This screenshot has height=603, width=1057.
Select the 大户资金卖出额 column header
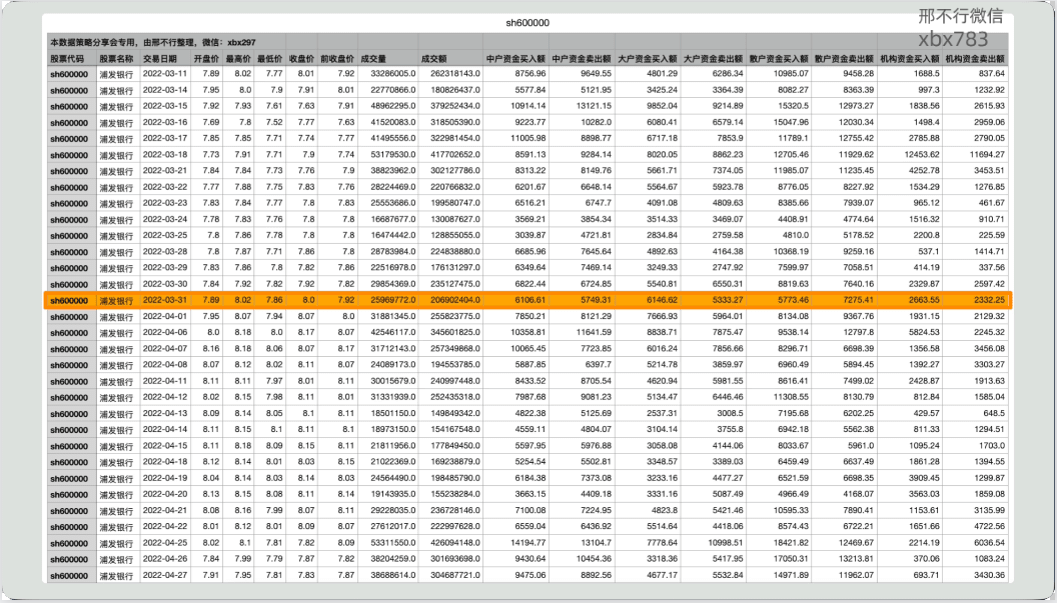(713, 59)
